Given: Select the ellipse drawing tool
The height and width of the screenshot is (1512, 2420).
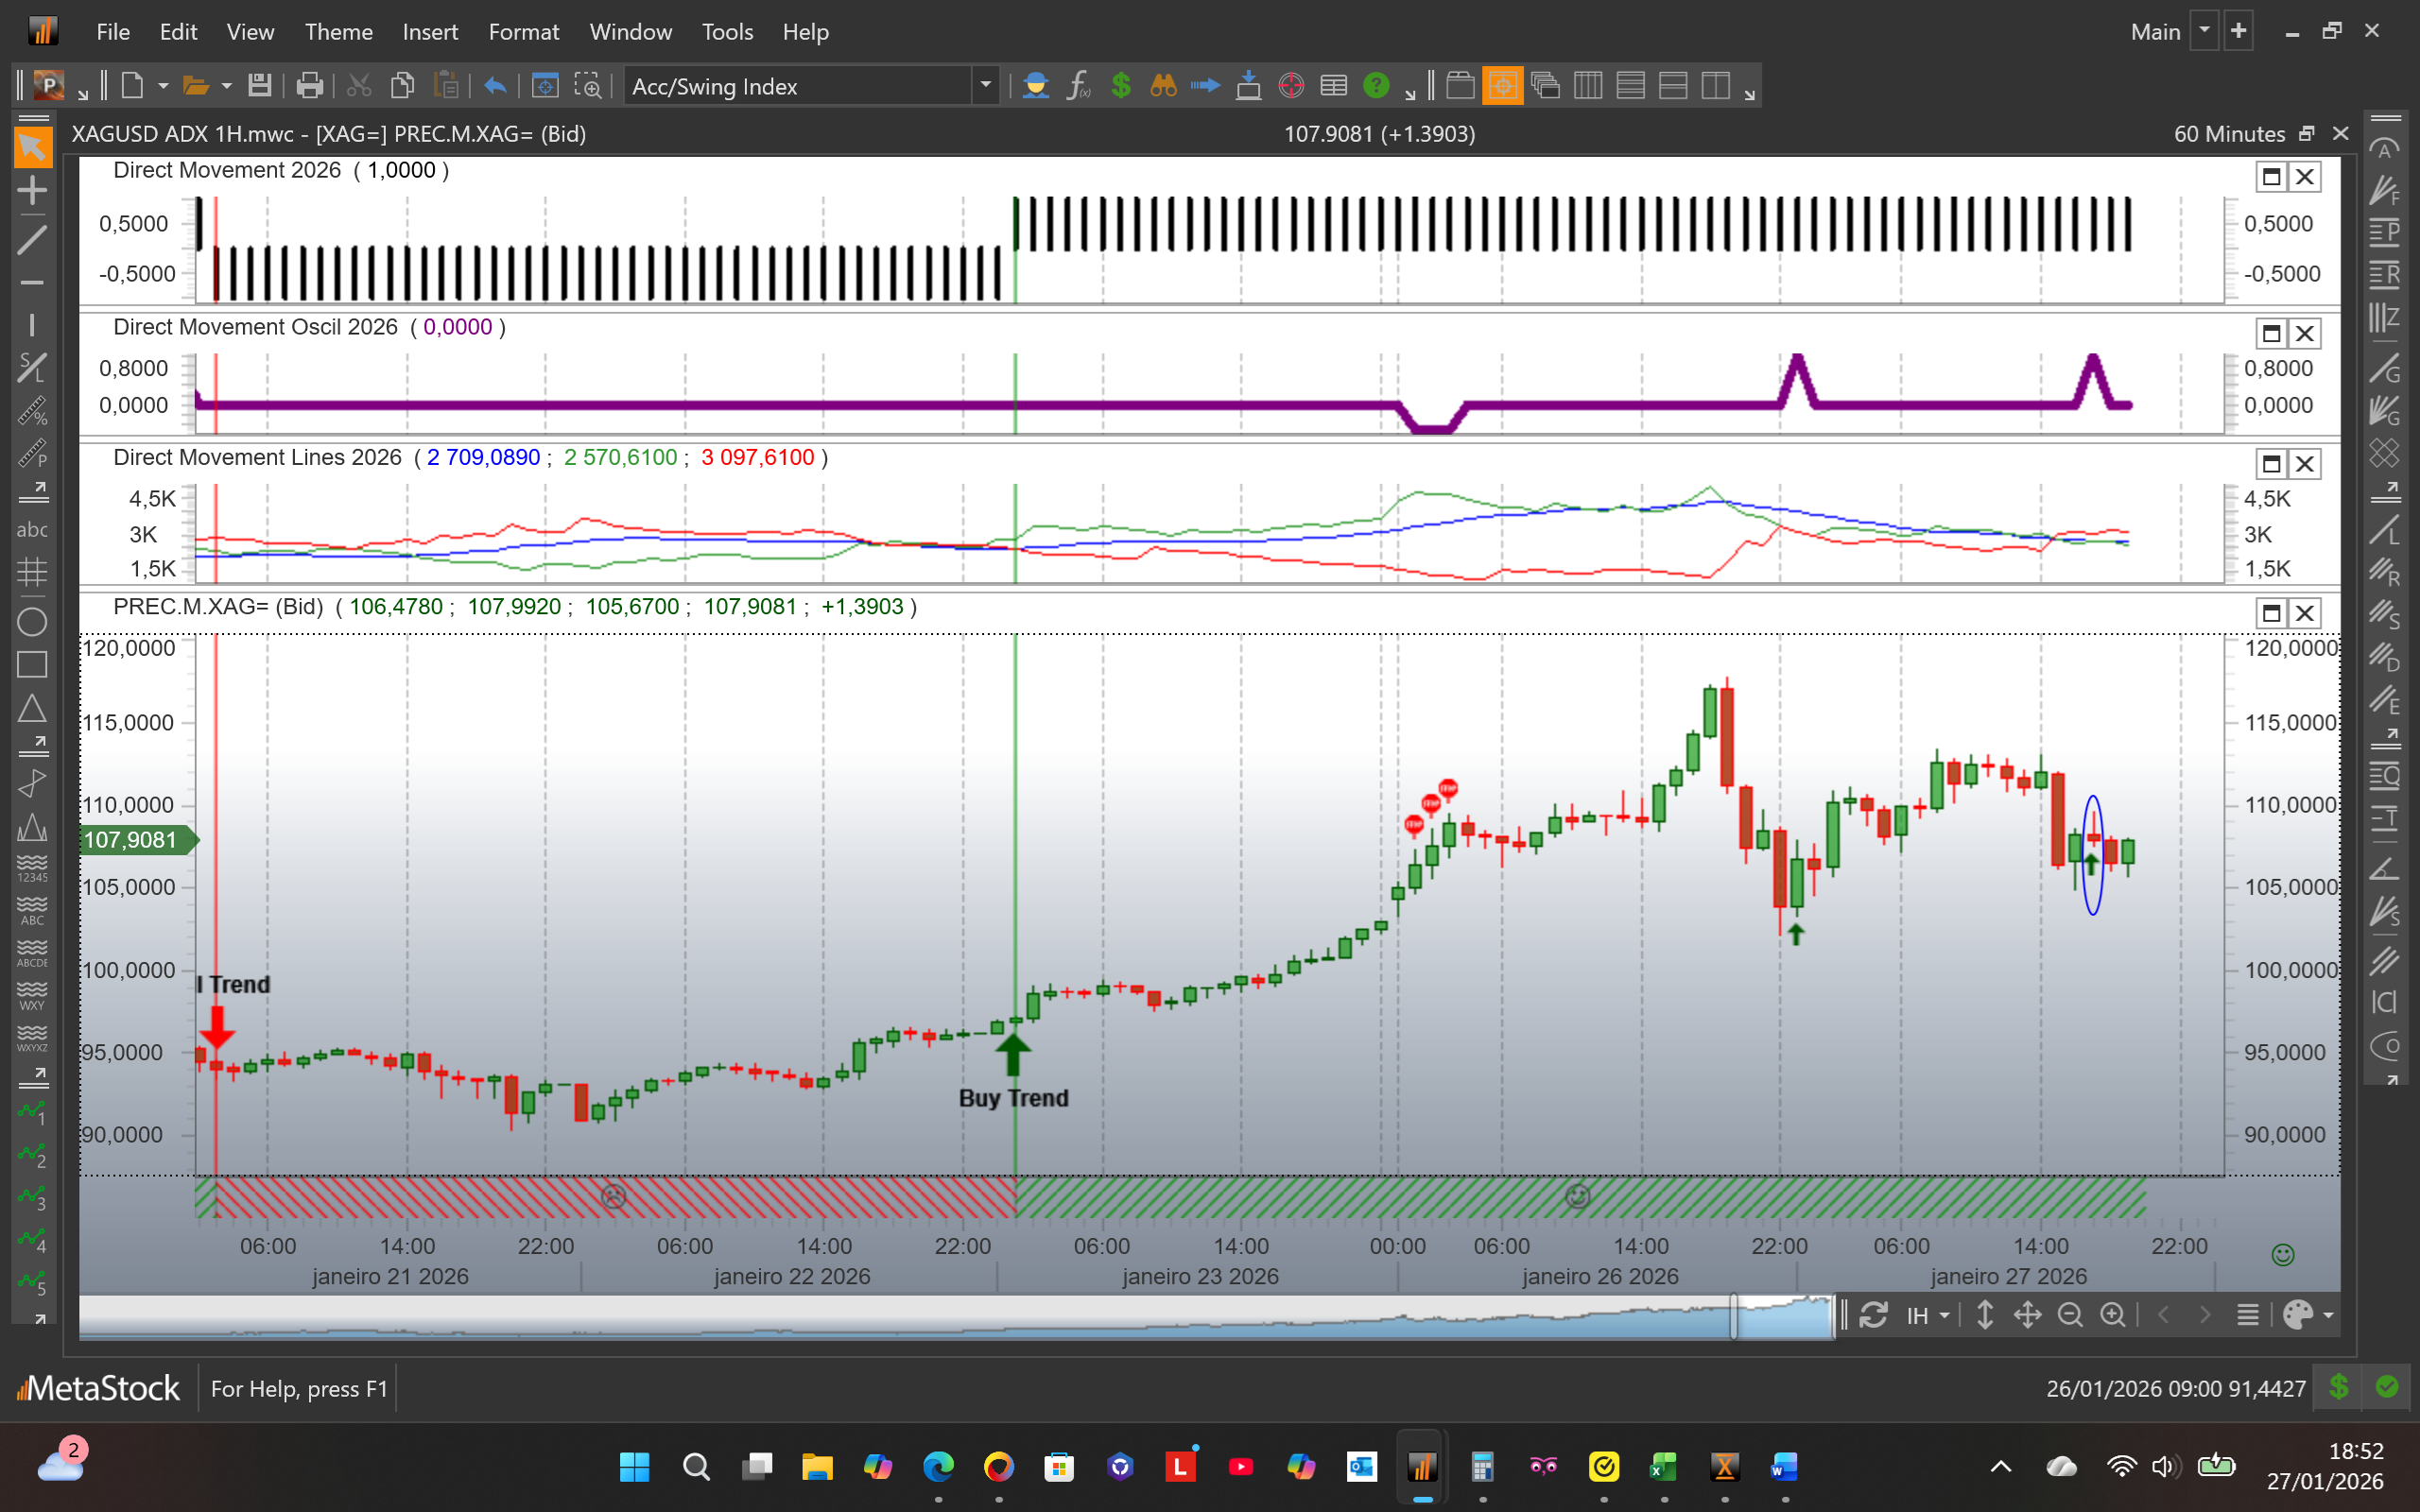Looking at the screenshot, I should 32,622.
